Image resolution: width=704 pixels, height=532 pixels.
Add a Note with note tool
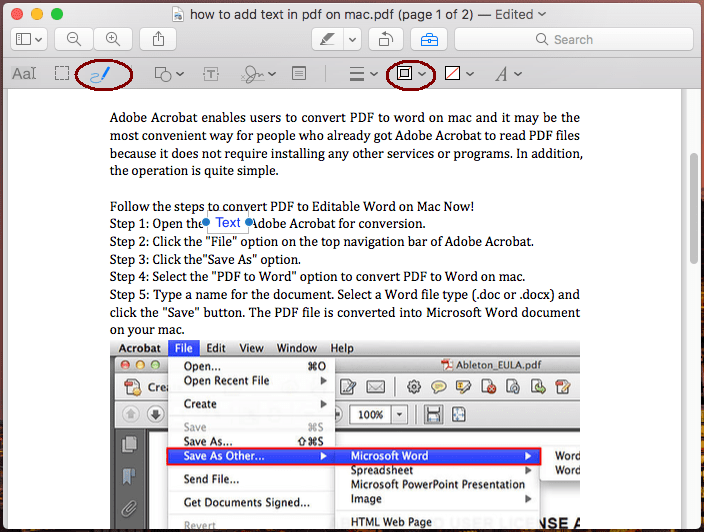point(299,73)
